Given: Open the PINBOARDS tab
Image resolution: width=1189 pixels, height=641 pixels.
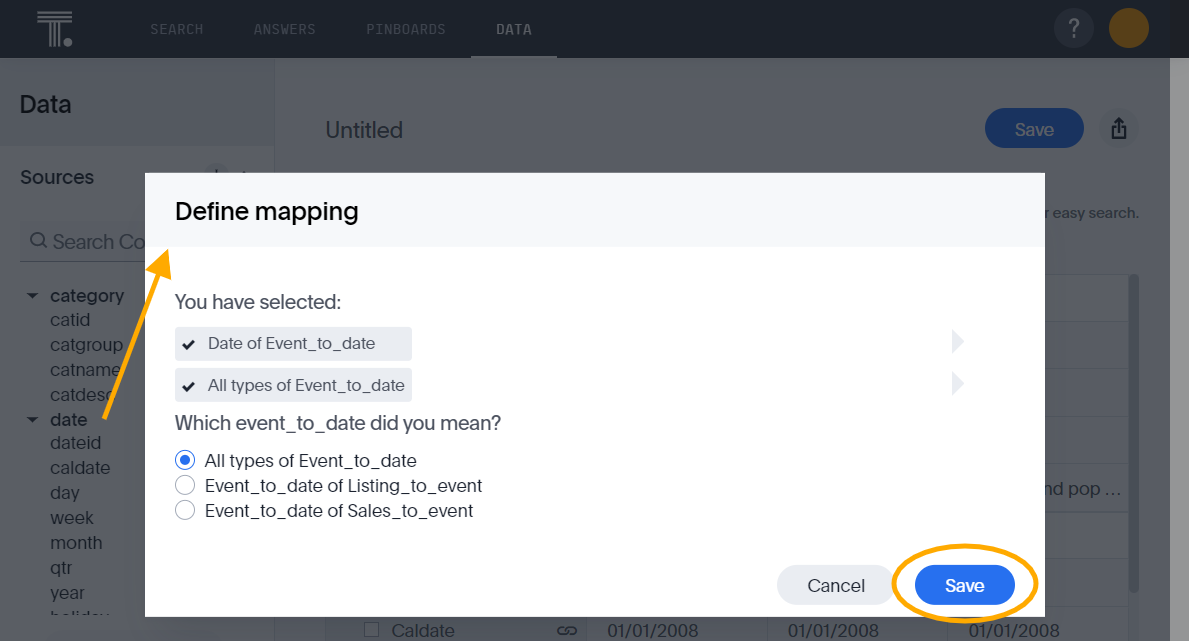Looking at the screenshot, I should [x=406, y=29].
